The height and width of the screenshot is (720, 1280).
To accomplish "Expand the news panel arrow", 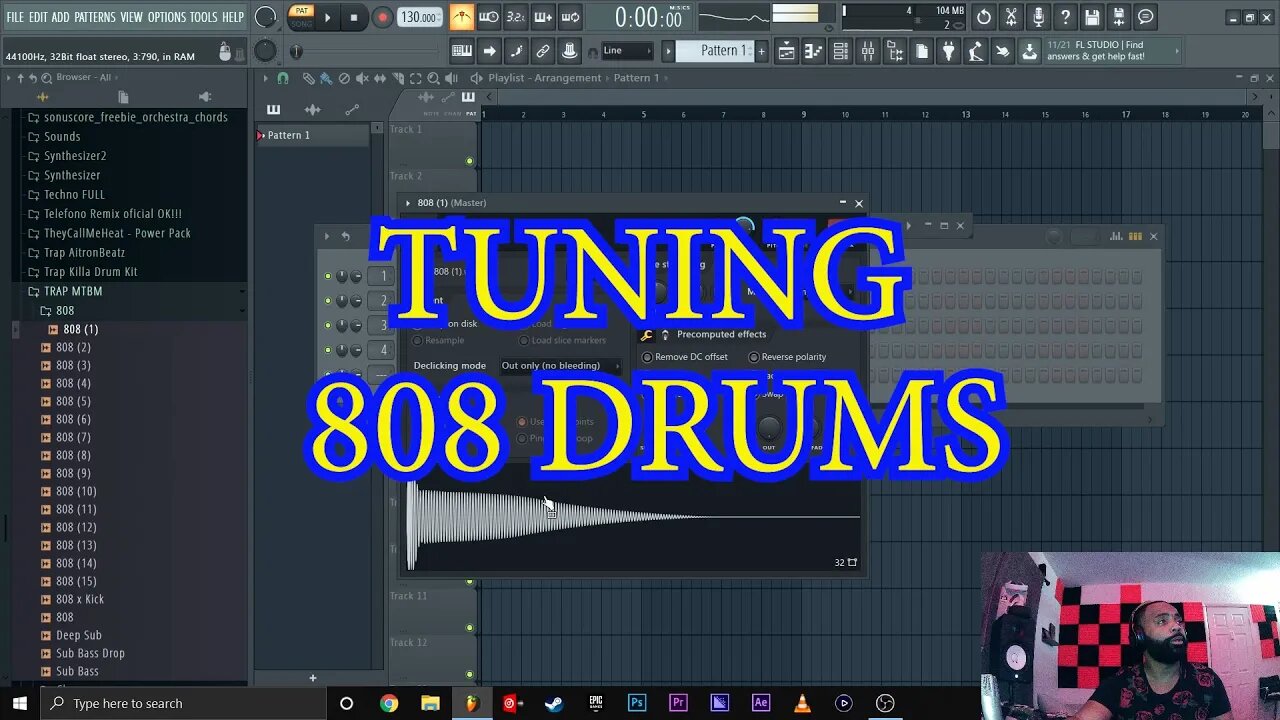I will (x=1176, y=51).
